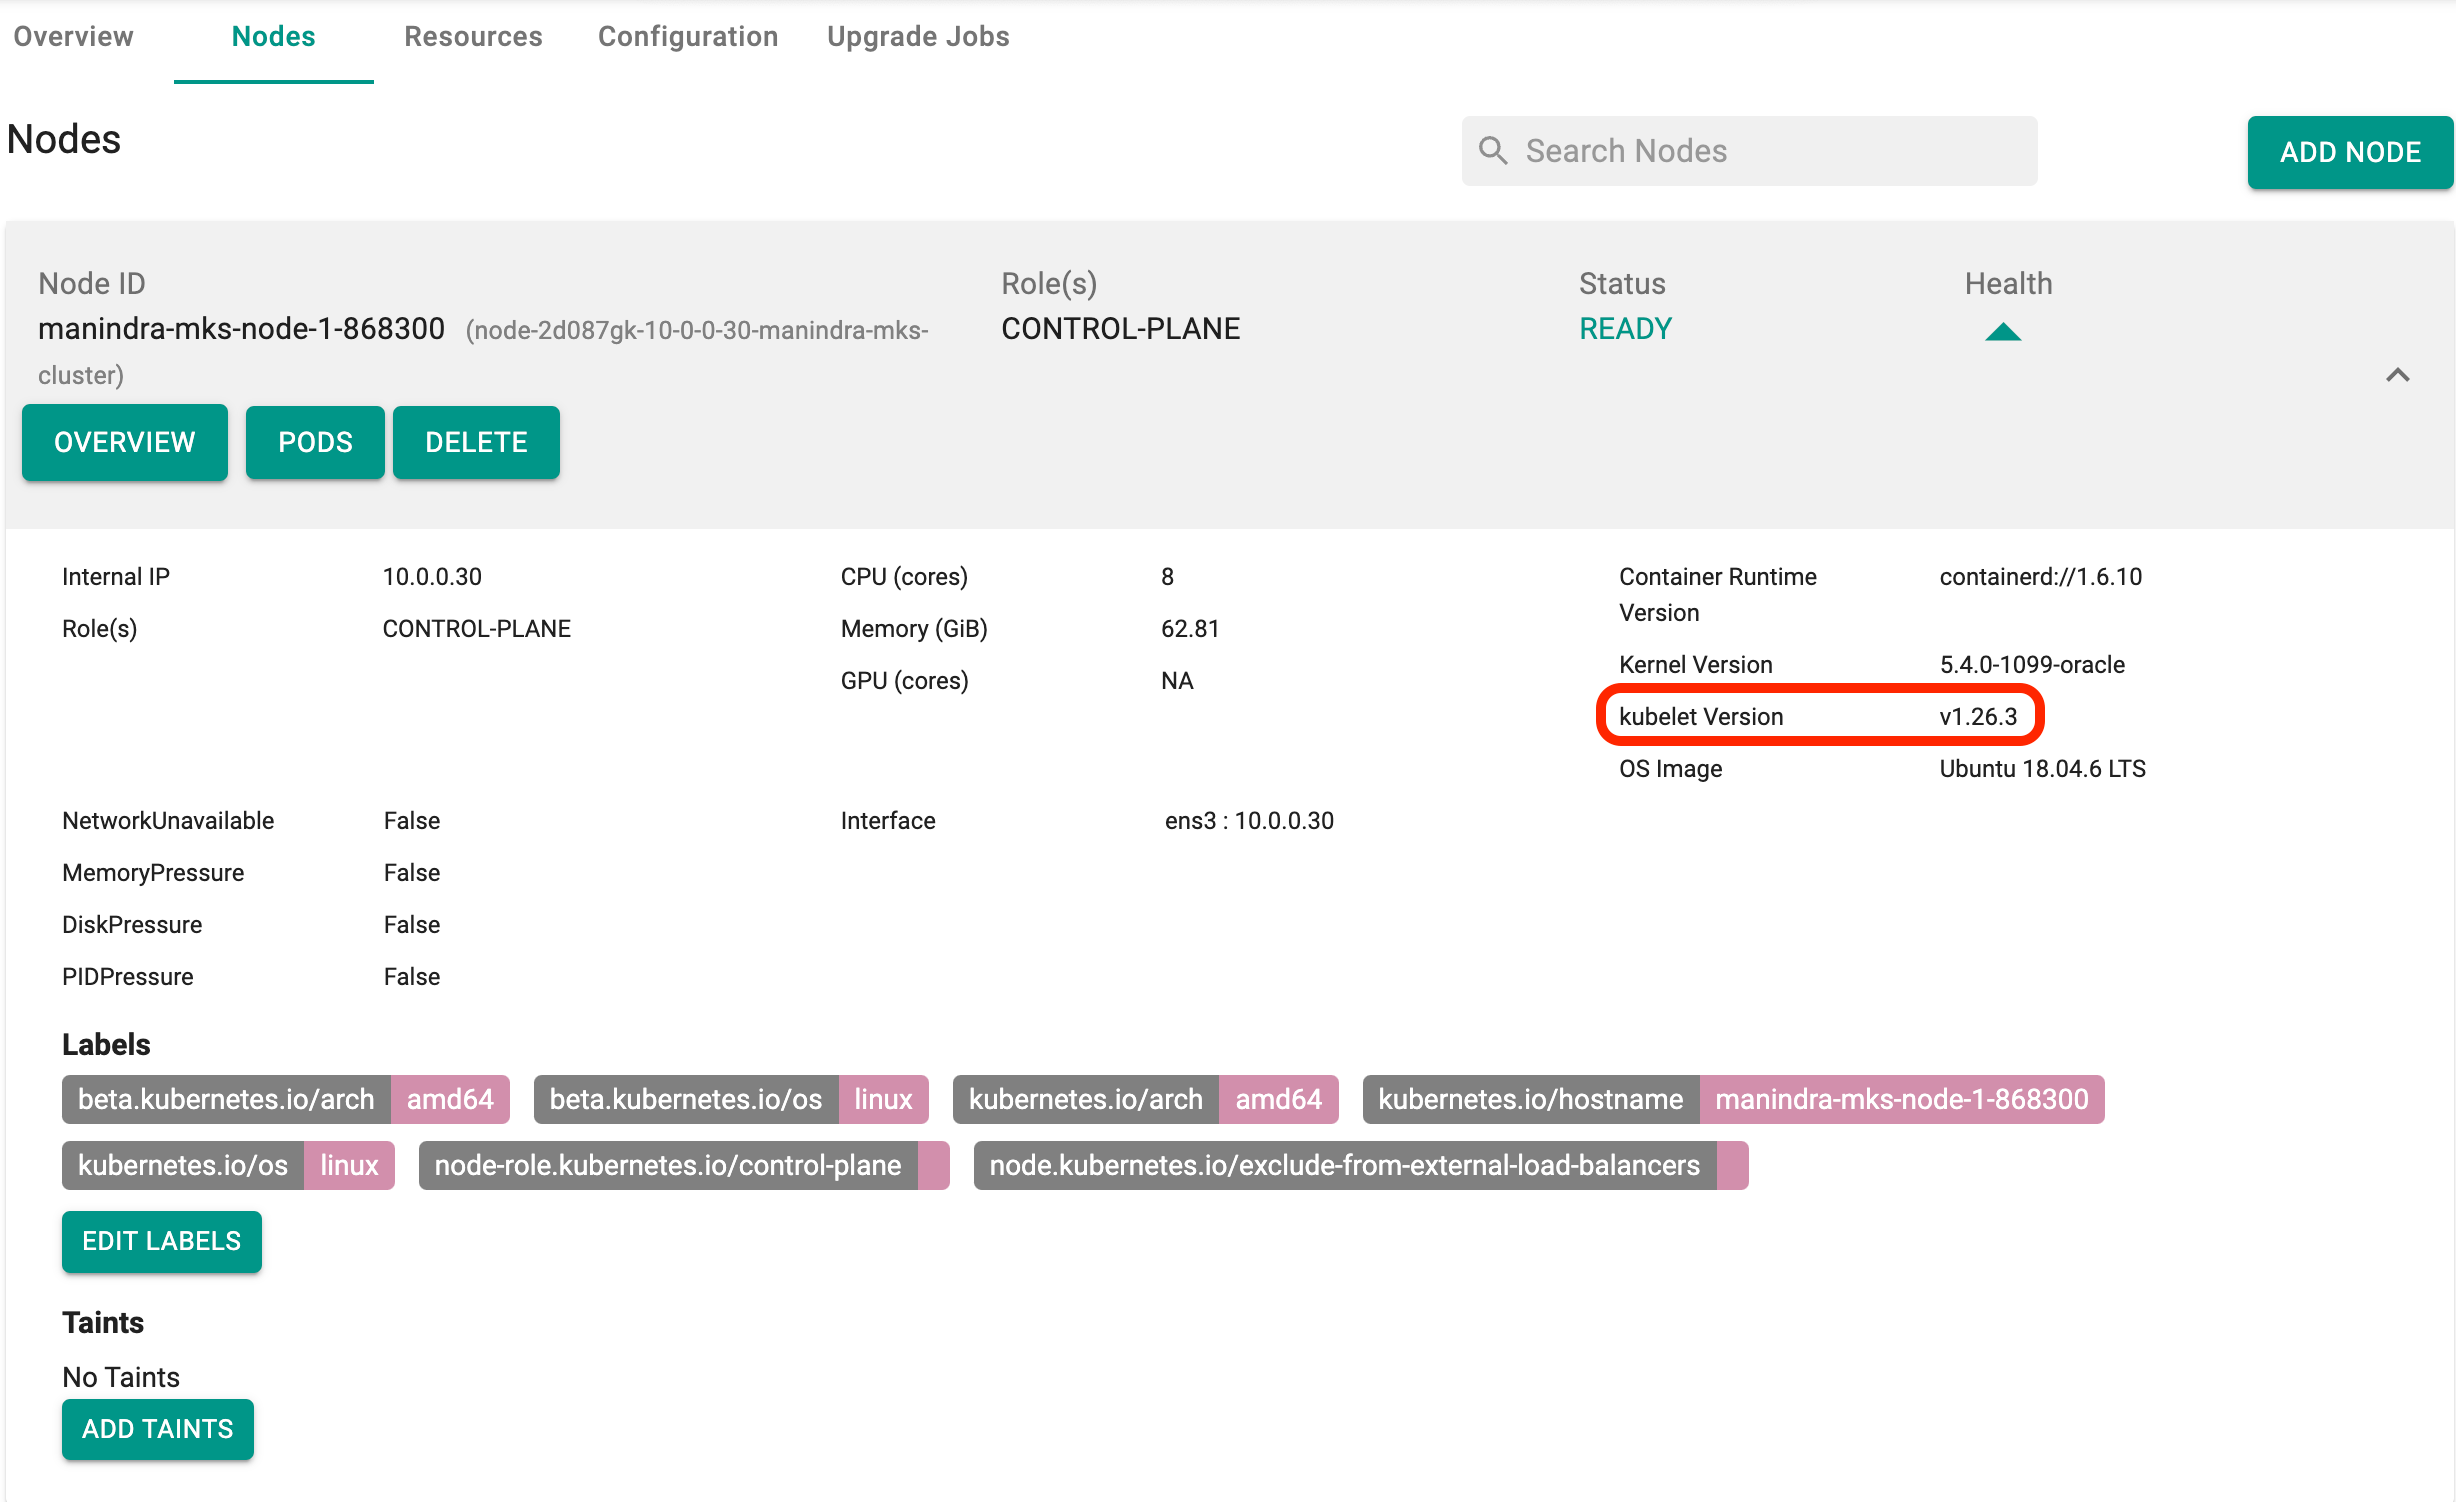Click the Interface value ens3 : 10.0.0.30
2456x1502 pixels.
pos(1249,821)
